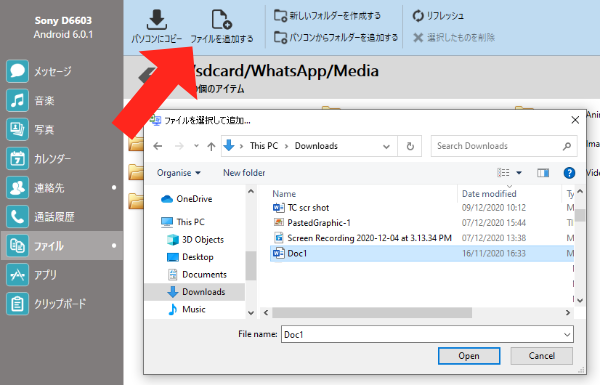Select the 'Doc1' file row
Viewport: 600px width, 385px height.
click(x=422, y=253)
